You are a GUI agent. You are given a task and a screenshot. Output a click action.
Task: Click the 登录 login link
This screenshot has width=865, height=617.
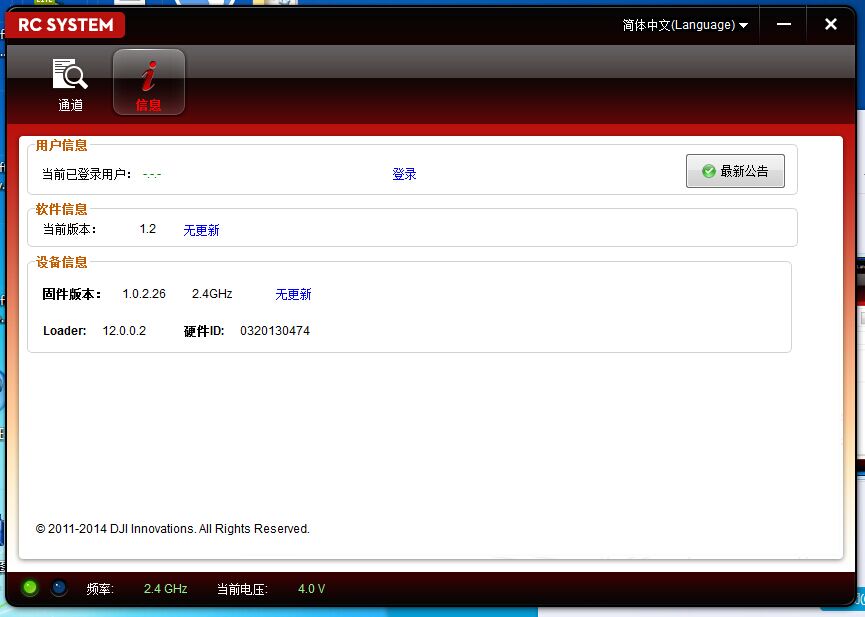click(x=404, y=174)
